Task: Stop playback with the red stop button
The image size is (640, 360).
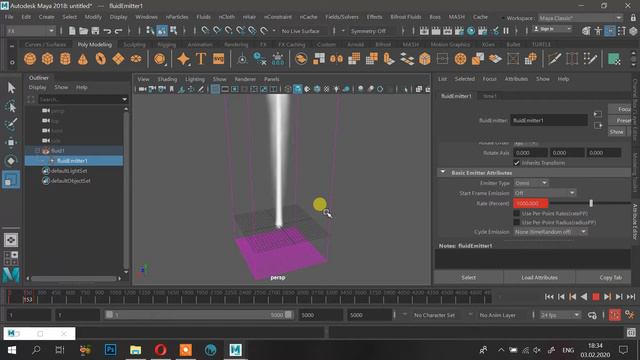Action: 596,297
